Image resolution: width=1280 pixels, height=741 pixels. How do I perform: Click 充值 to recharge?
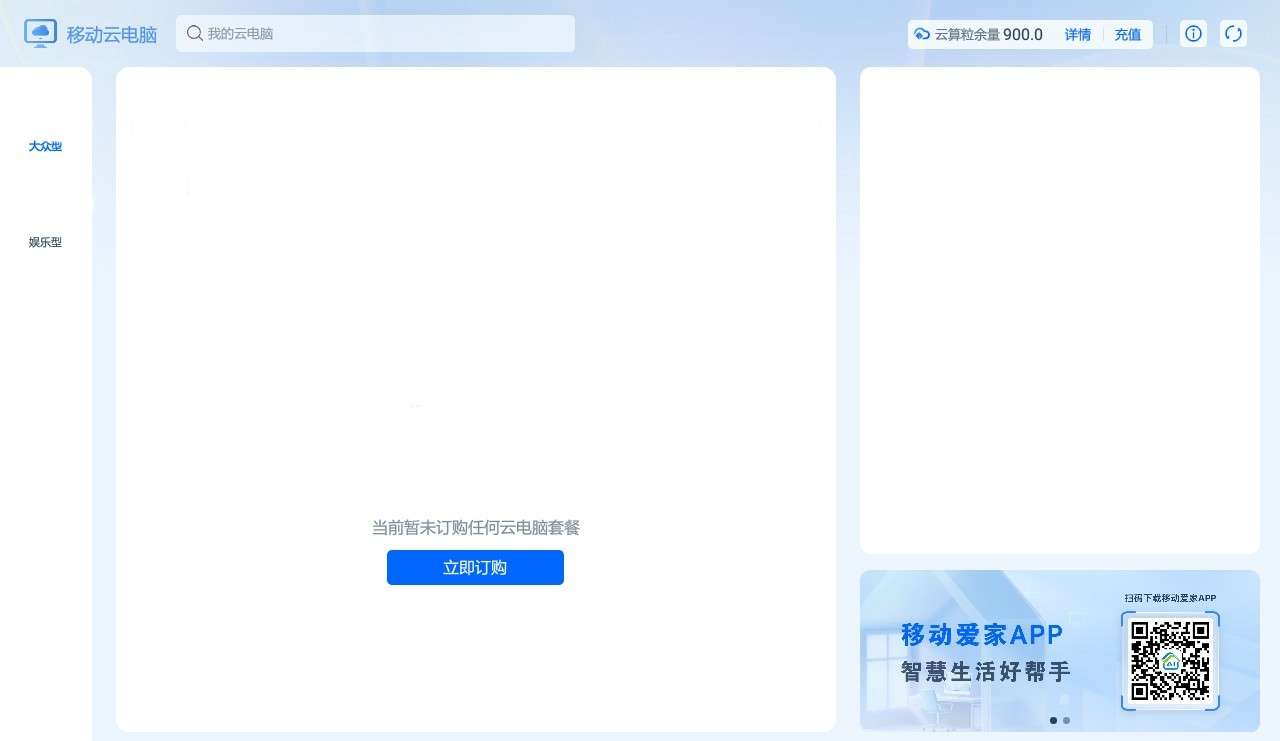click(1128, 34)
